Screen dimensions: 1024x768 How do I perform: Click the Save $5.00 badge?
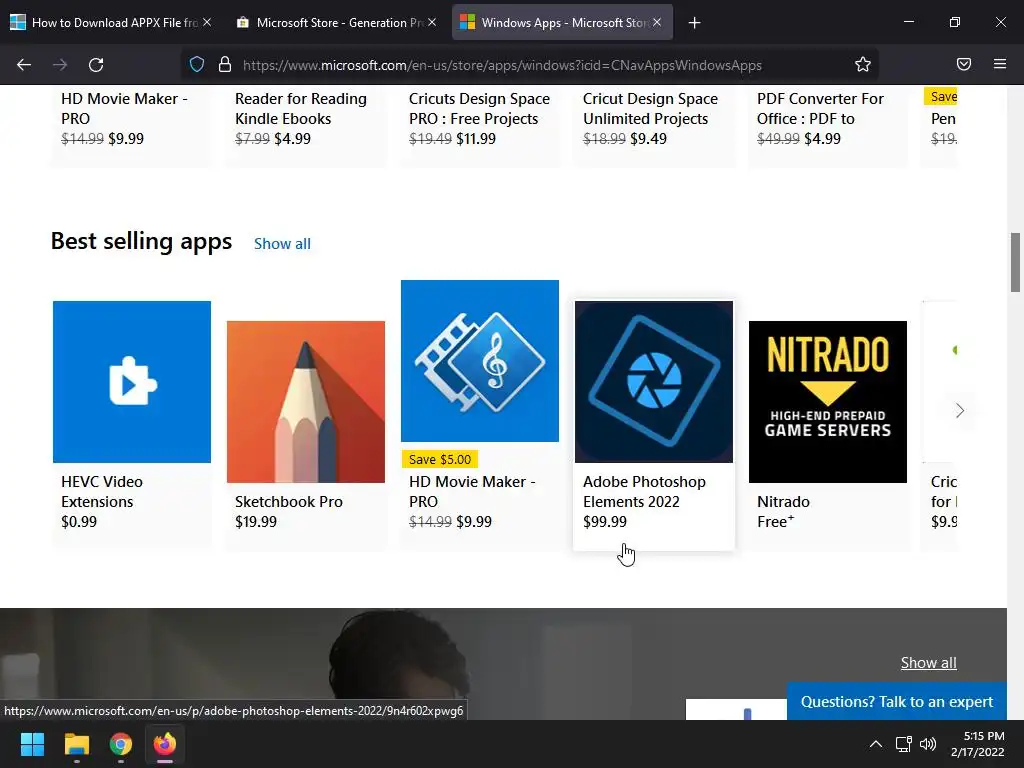click(440, 459)
